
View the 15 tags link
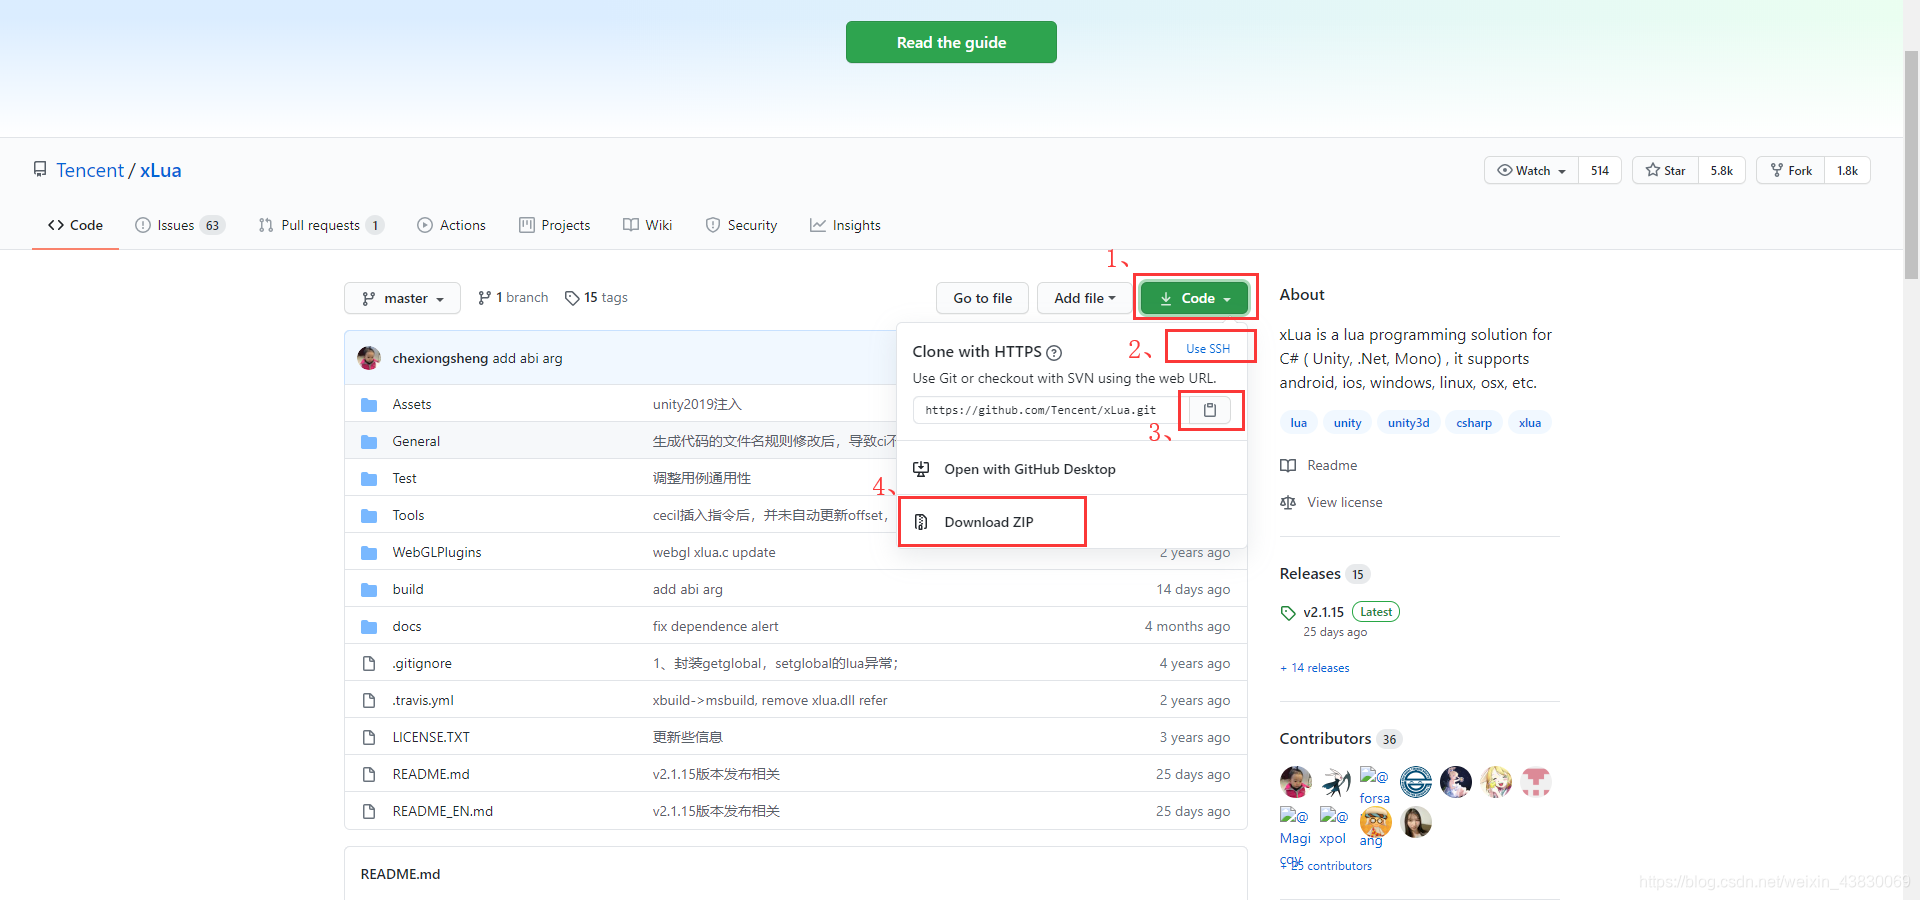(x=596, y=298)
